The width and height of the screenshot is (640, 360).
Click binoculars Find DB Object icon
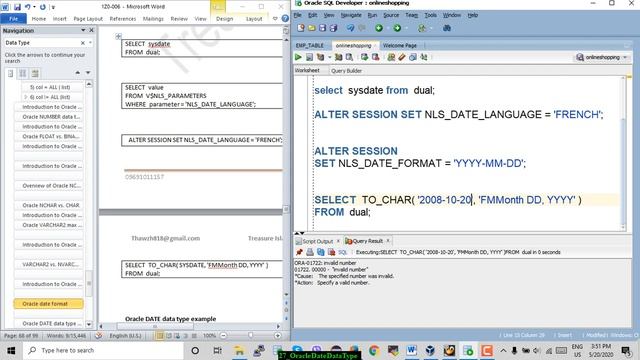tap(447, 28)
